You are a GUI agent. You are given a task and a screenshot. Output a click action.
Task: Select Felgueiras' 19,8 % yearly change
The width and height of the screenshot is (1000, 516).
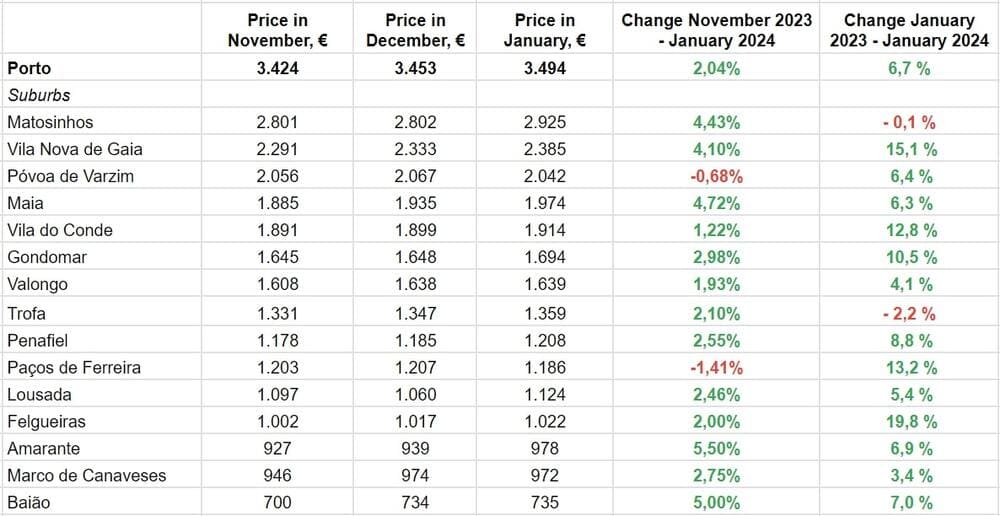[x=908, y=421]
